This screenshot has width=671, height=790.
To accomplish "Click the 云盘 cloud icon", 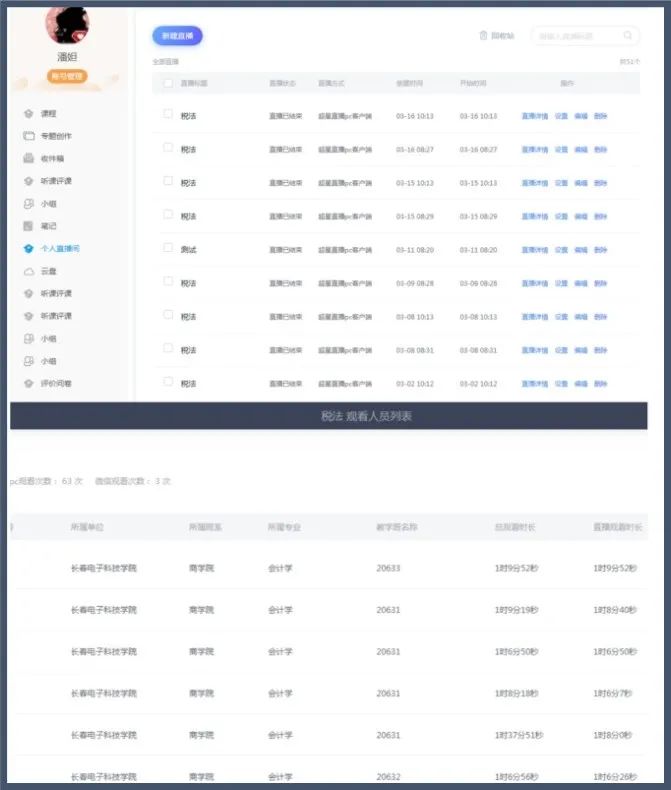I will click(x=29, y=271).
